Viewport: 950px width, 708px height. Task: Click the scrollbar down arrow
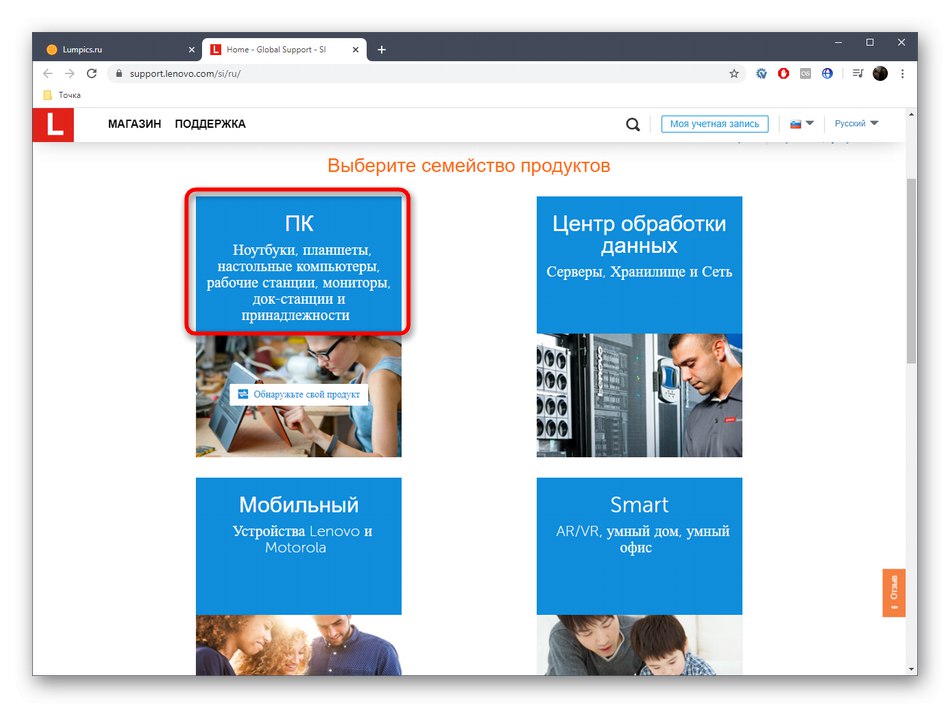911,669
